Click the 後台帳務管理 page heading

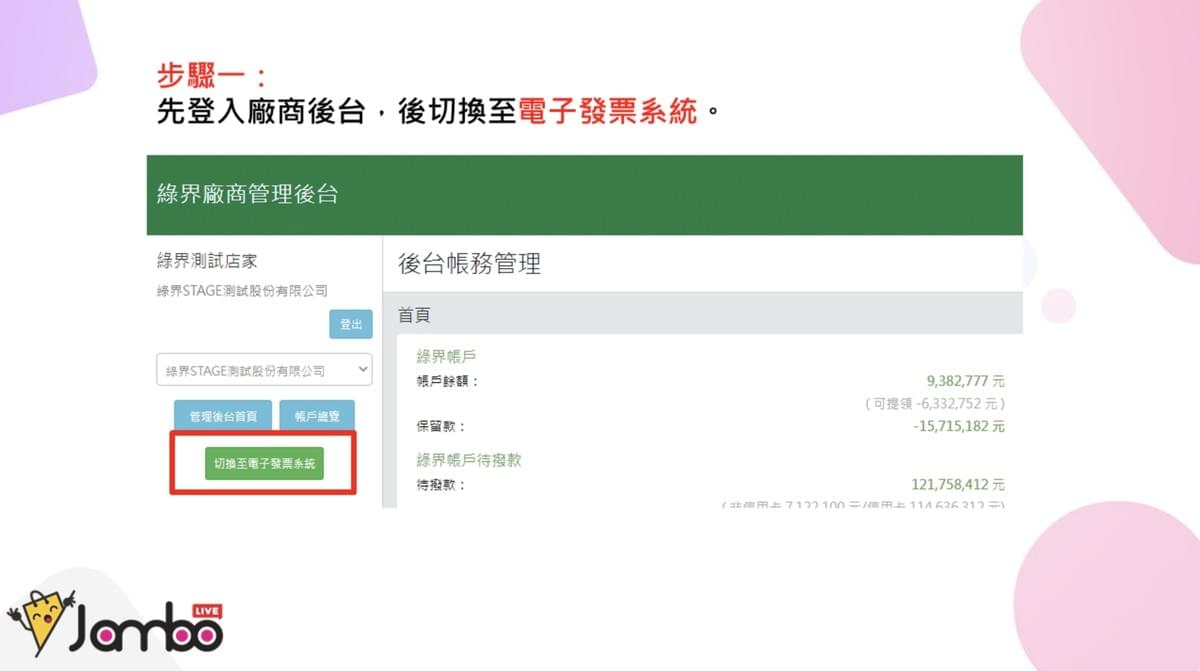coord(469,264)
